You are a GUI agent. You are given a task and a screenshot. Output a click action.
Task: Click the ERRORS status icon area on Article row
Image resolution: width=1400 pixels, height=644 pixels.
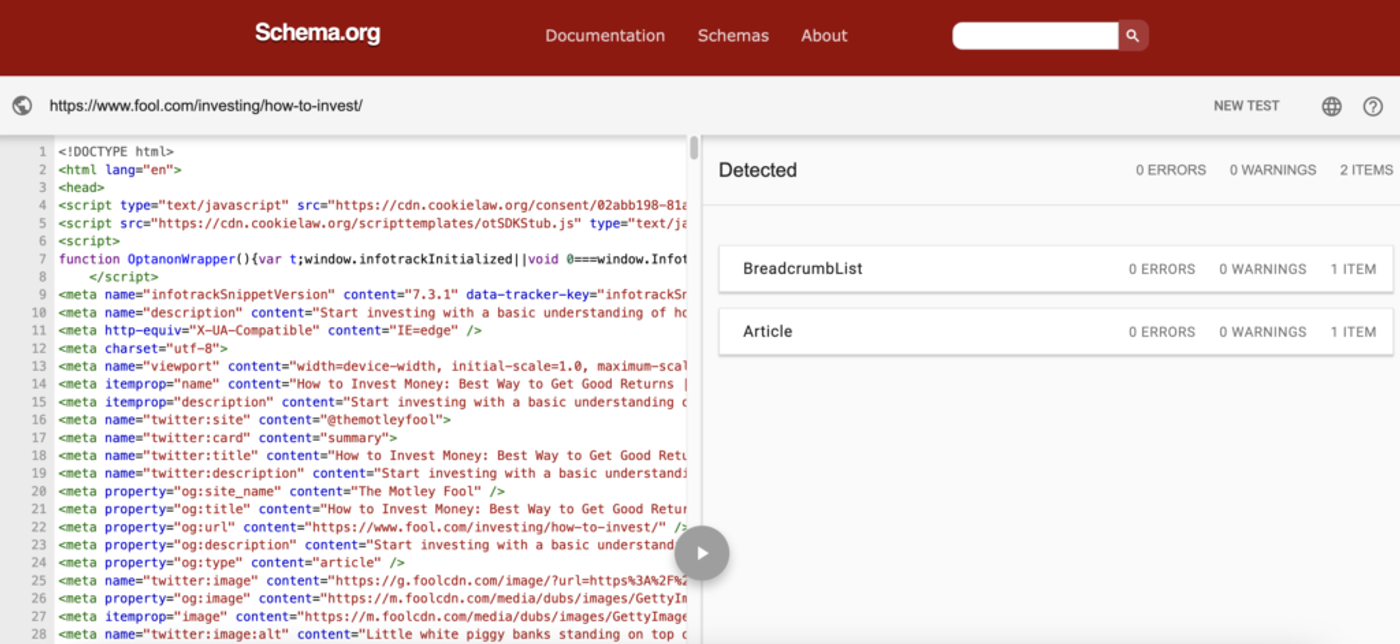pyautogui.click(x=1162, y=331)
